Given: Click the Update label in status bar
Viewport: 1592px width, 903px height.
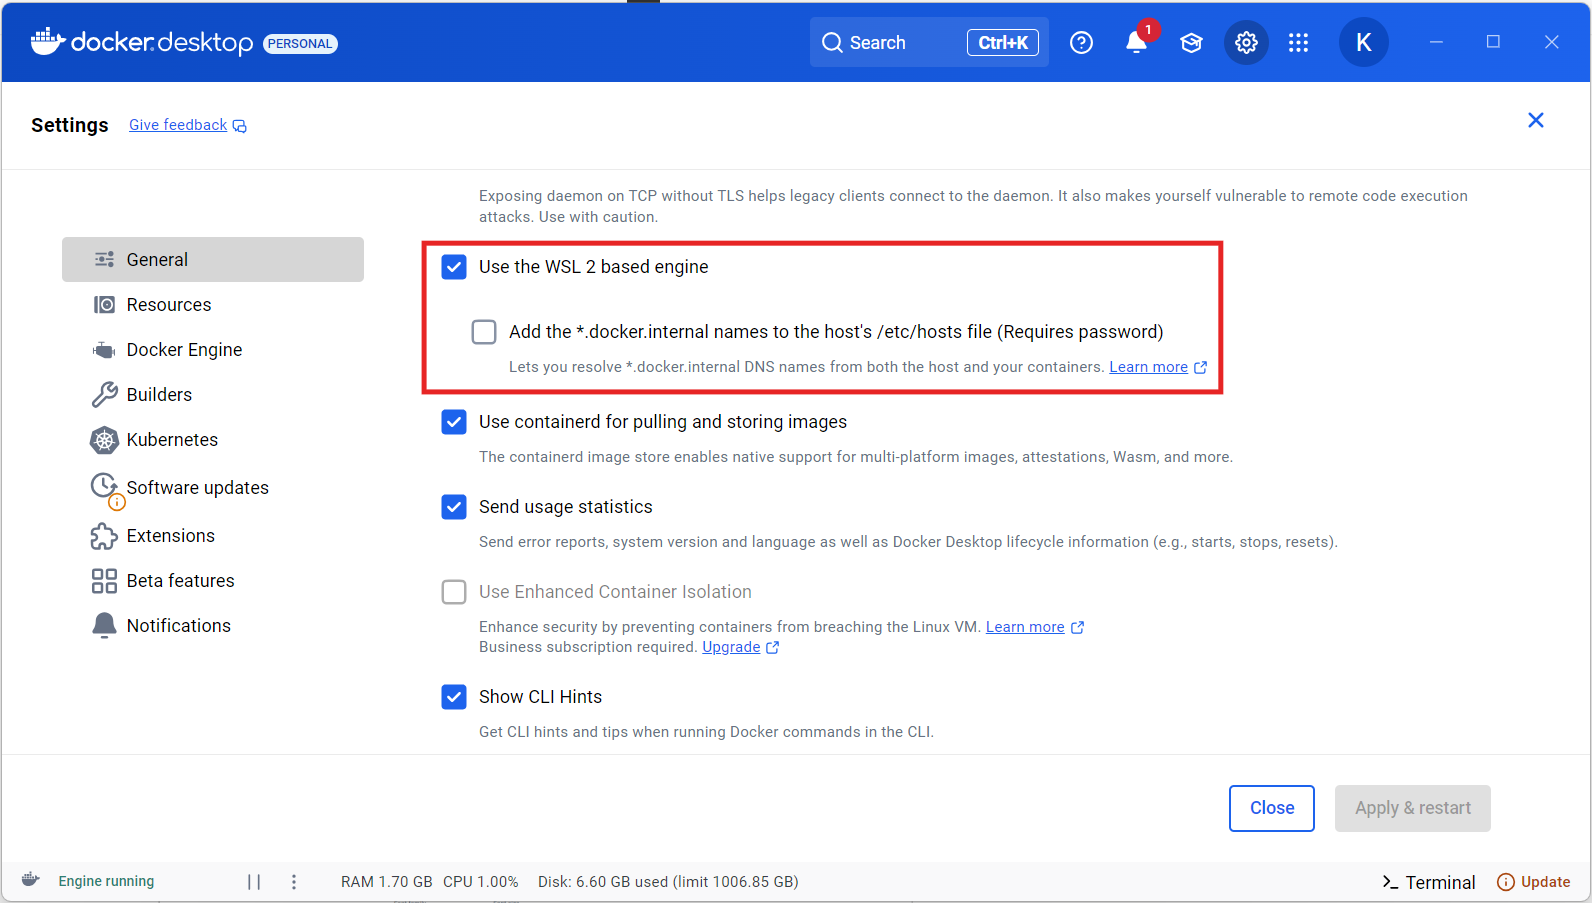Looking at the screenshot, I should click(1545, 882).
